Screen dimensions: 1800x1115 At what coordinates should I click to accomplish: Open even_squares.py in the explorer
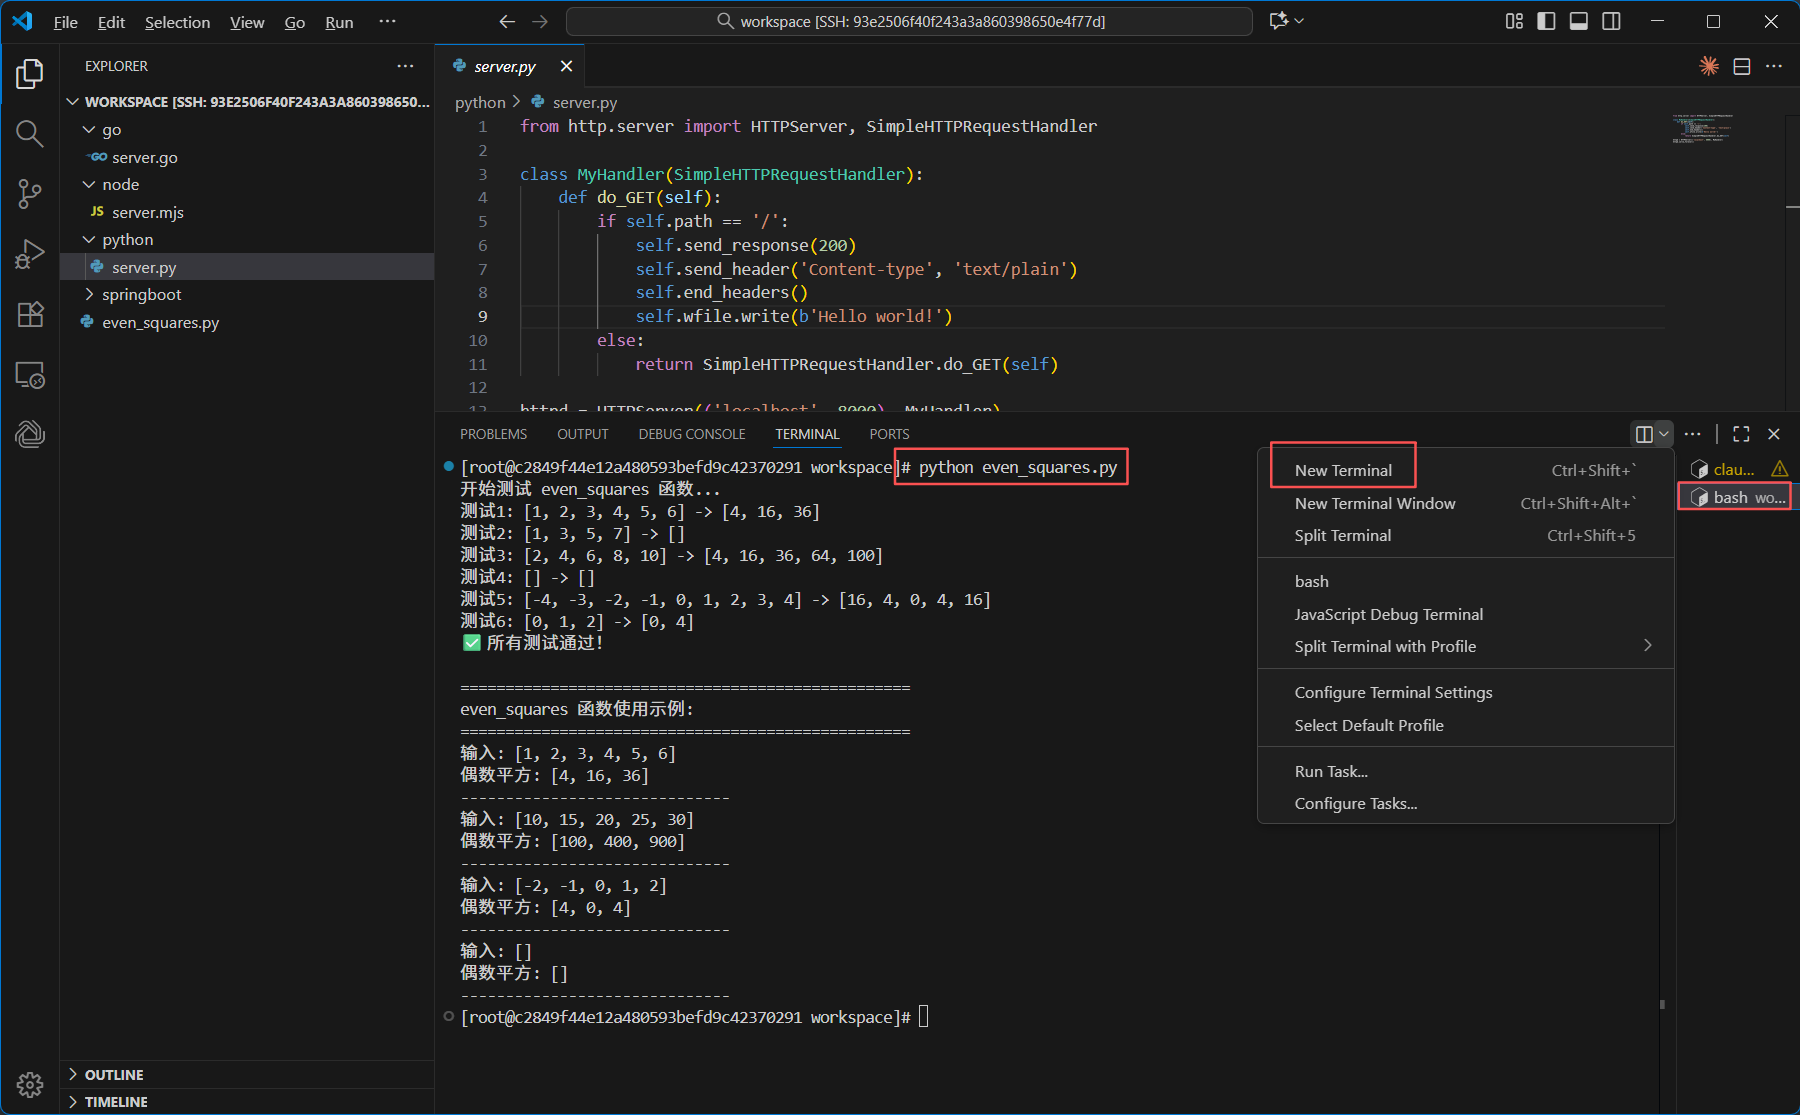coord(160,323)
